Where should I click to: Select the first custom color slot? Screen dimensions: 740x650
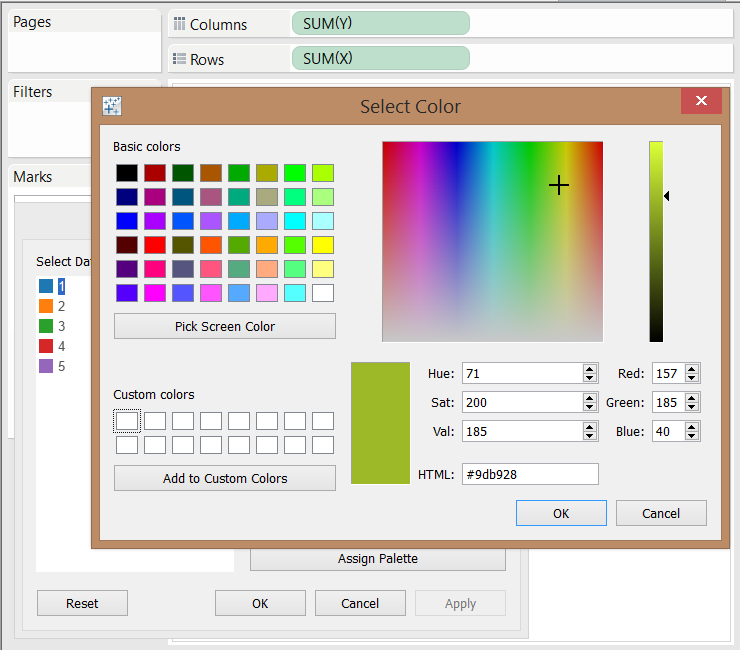click(x=127, y=421)
